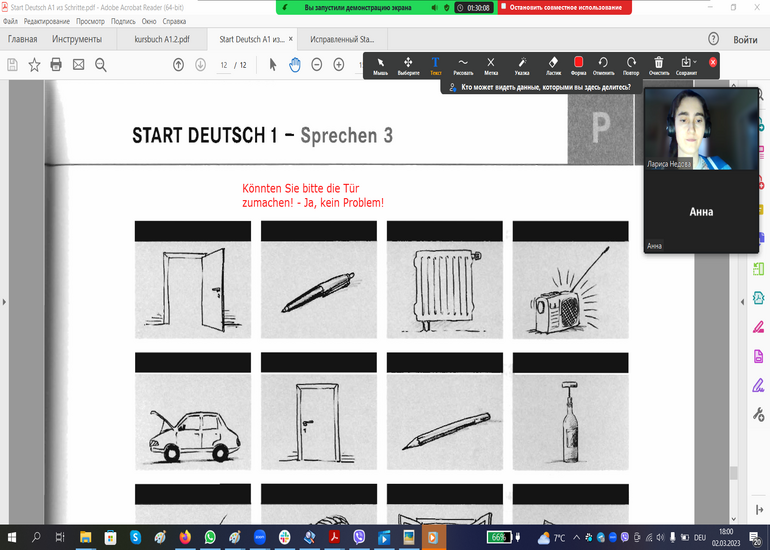Go to the previous page arrow
Viewport: 770px width, 550px height.
coord(178,65)
